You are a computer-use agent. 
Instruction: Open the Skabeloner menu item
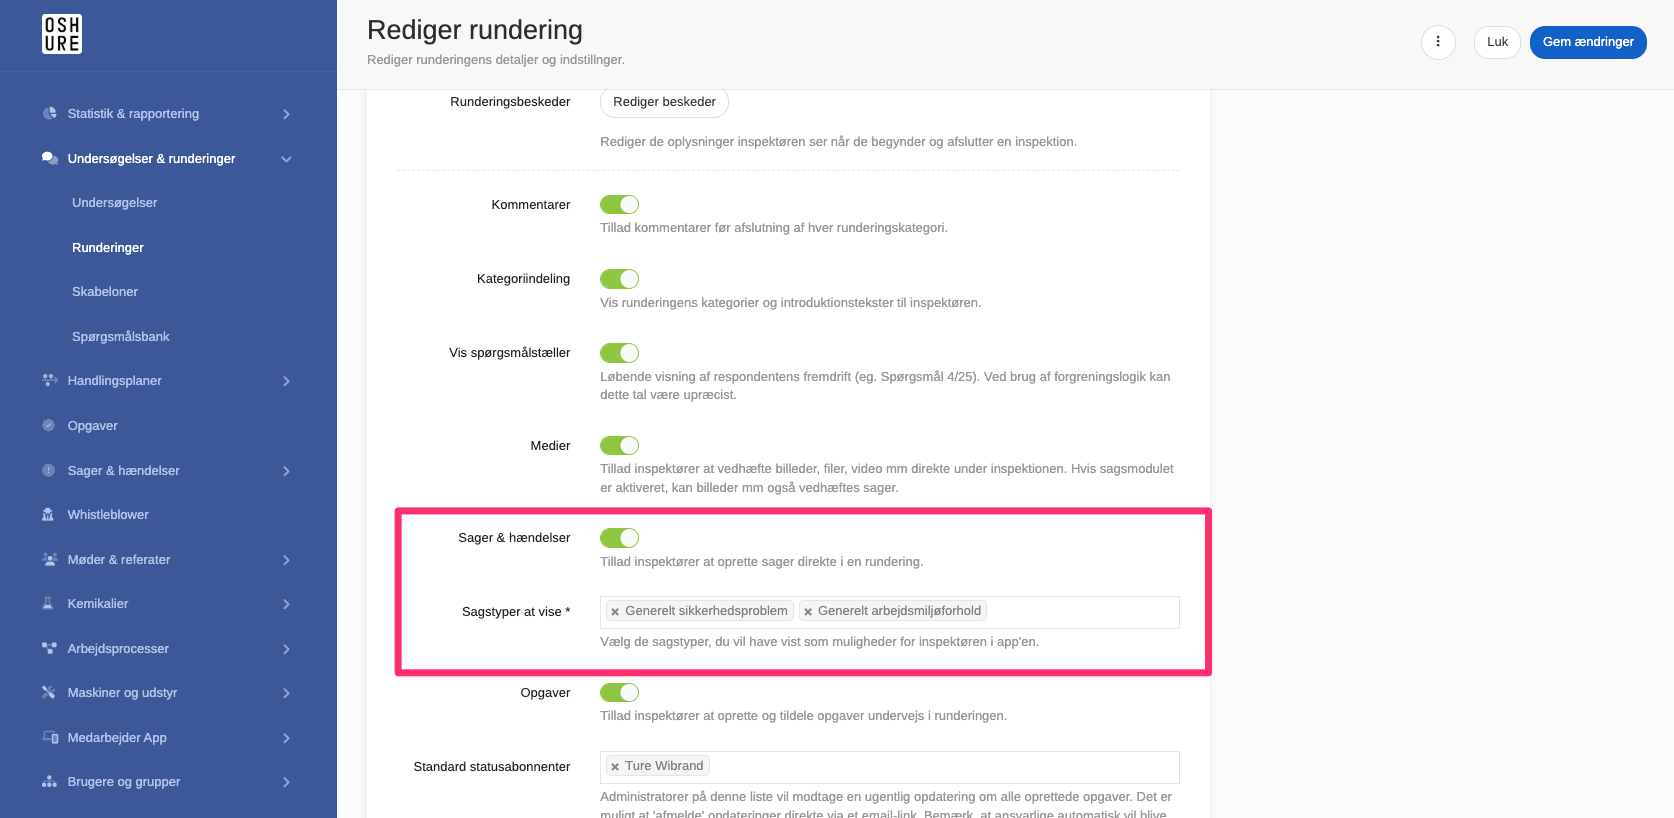pos(105,292)
